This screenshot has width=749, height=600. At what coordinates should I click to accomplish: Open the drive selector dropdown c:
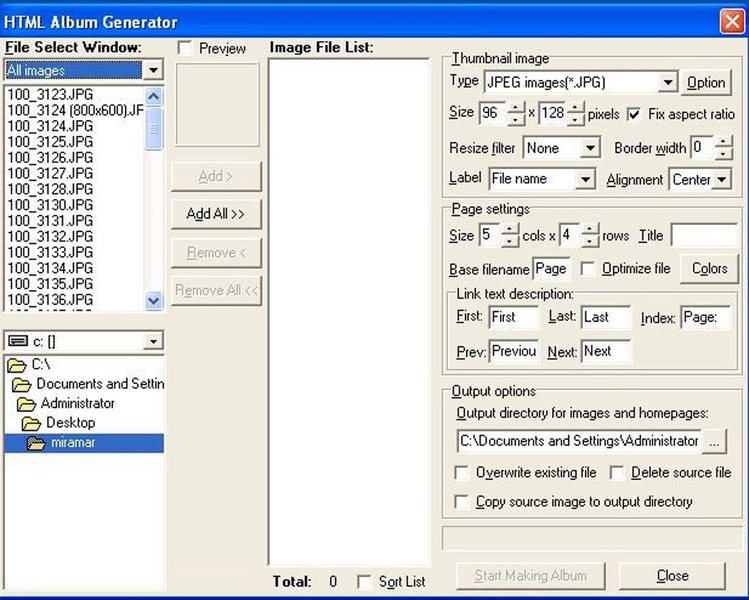(153, 341)
